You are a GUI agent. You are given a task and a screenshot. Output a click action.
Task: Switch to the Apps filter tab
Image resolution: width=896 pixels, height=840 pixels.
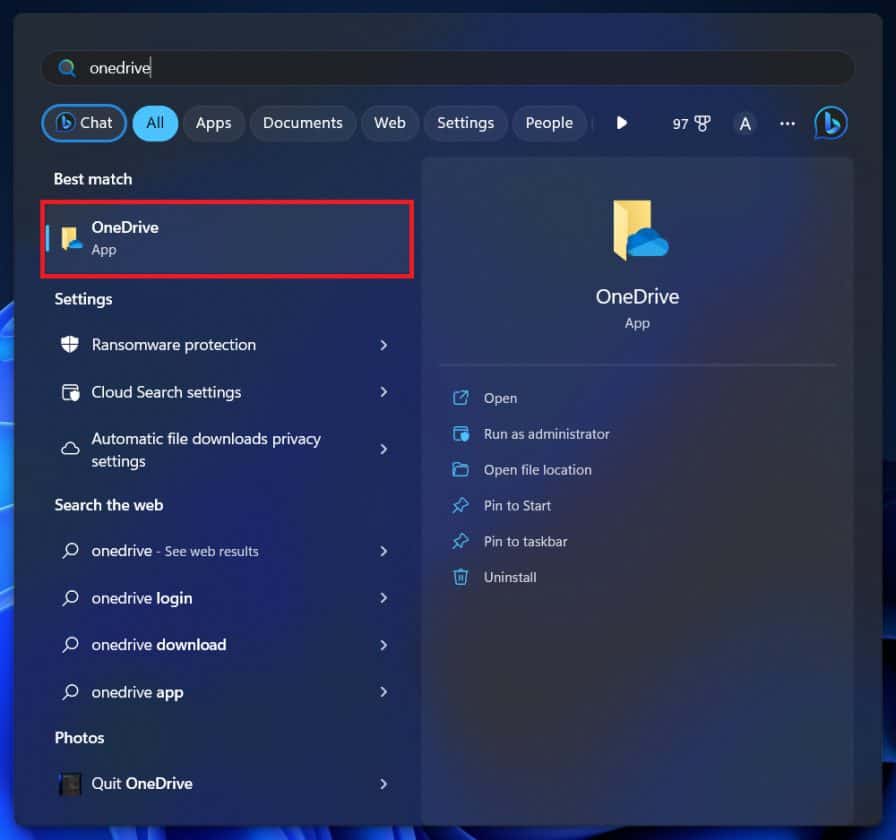[213, 123]
